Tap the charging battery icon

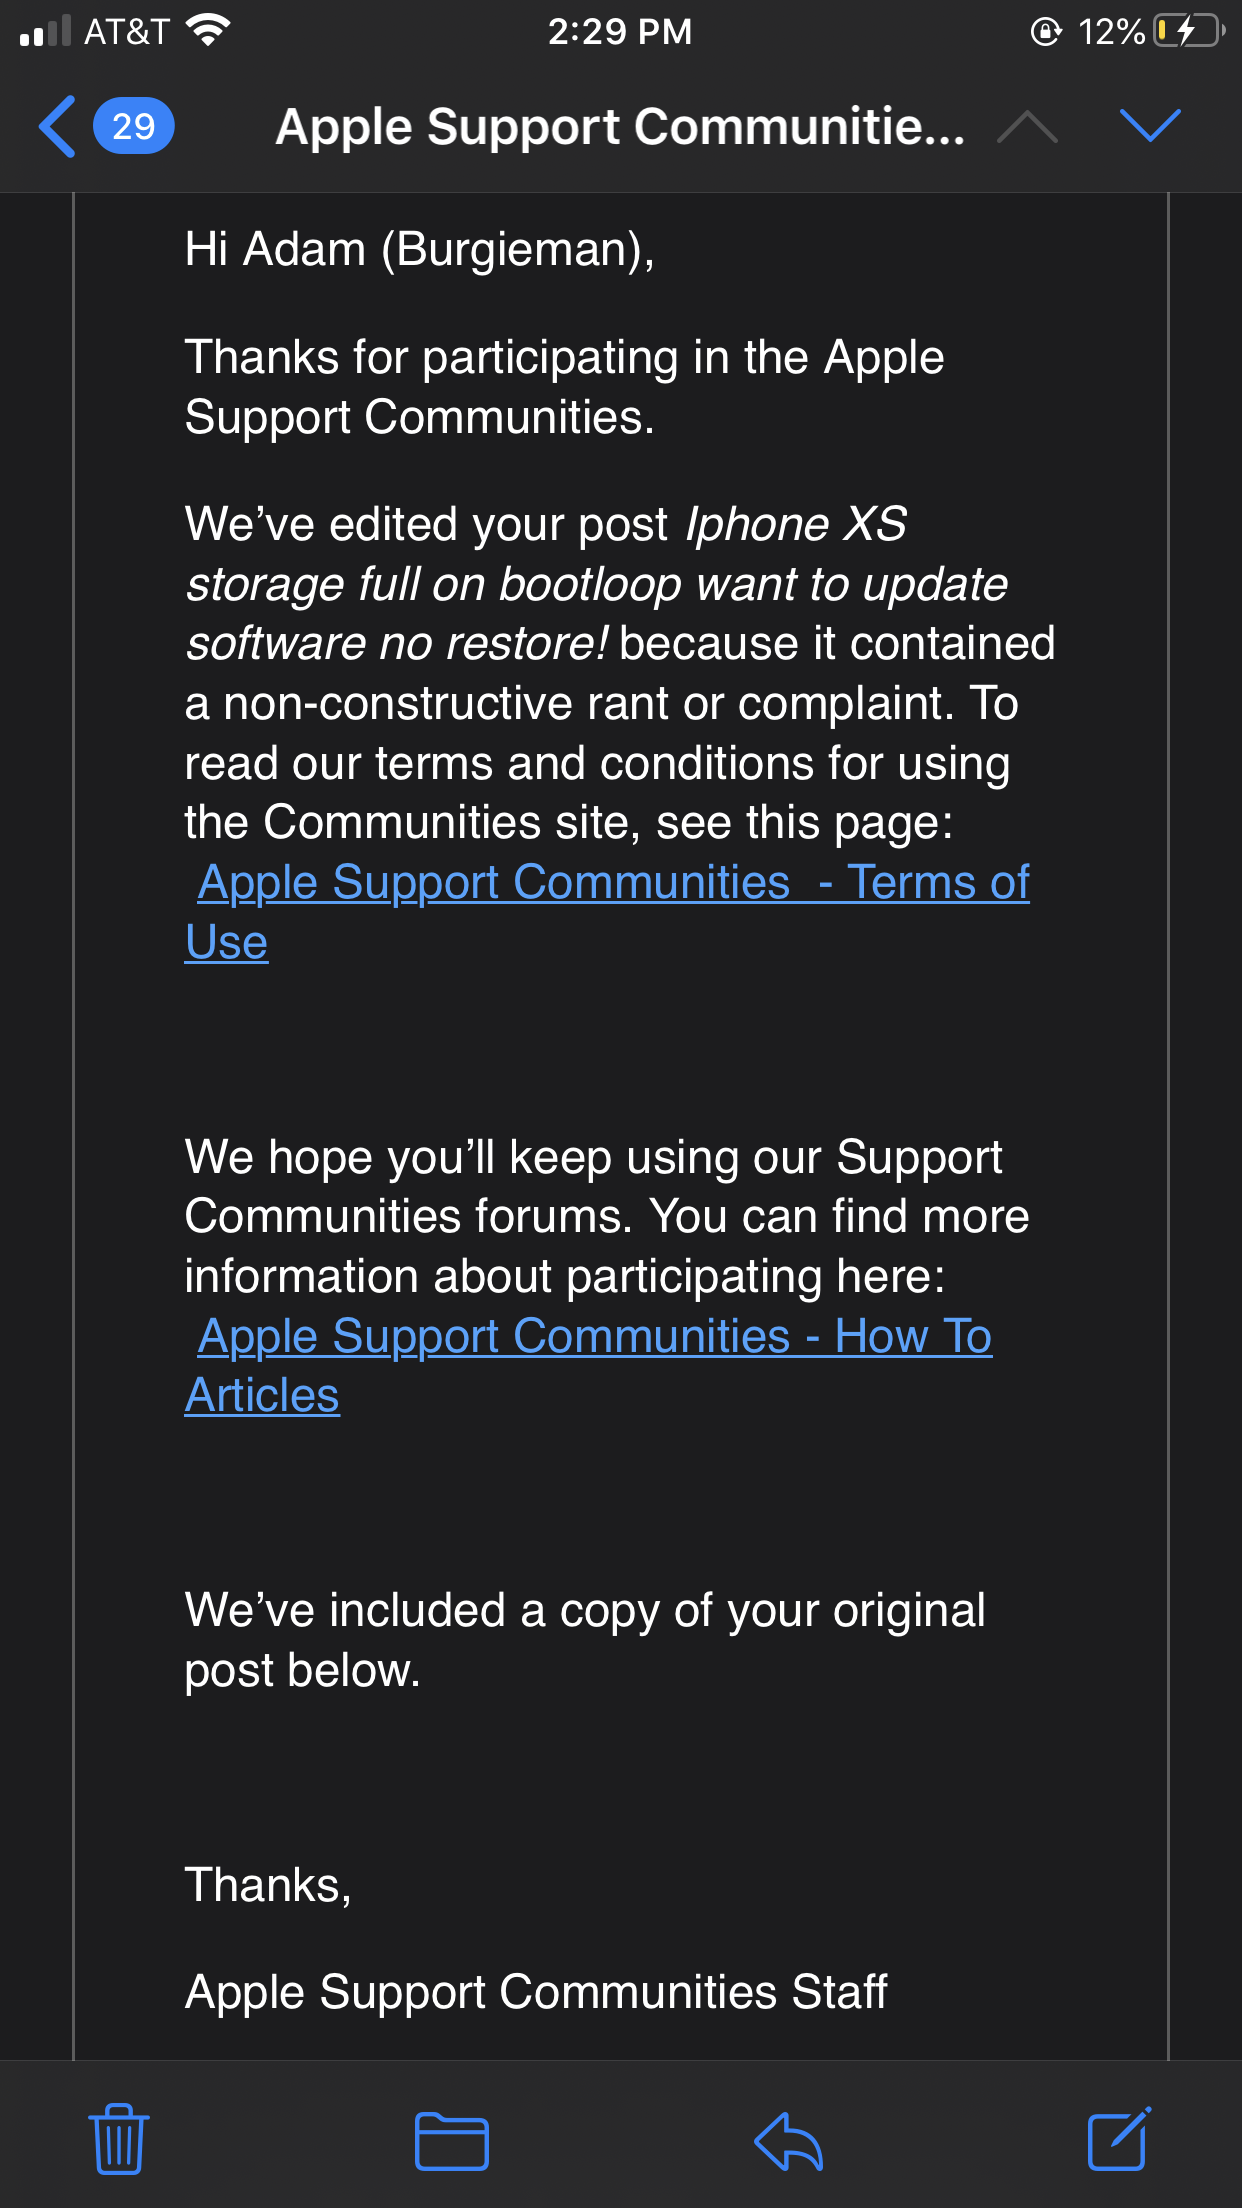1188,31
